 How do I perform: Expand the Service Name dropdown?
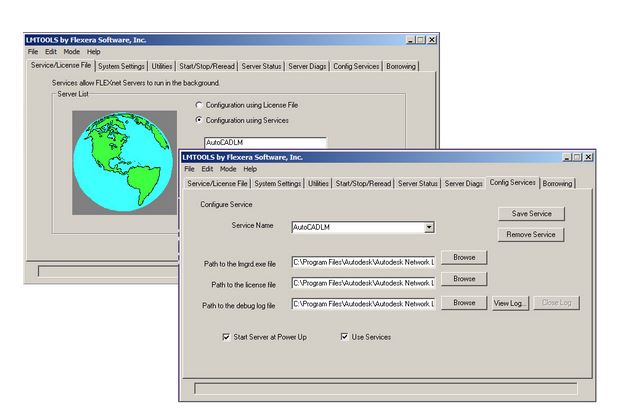(x=428, y=228)
